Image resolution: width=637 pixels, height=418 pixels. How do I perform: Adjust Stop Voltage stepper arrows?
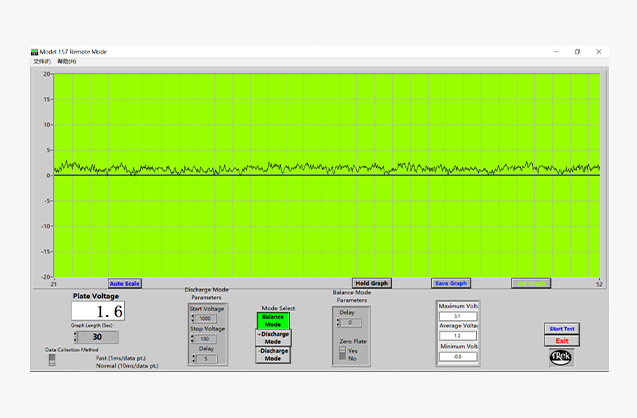tap(191, 339)
